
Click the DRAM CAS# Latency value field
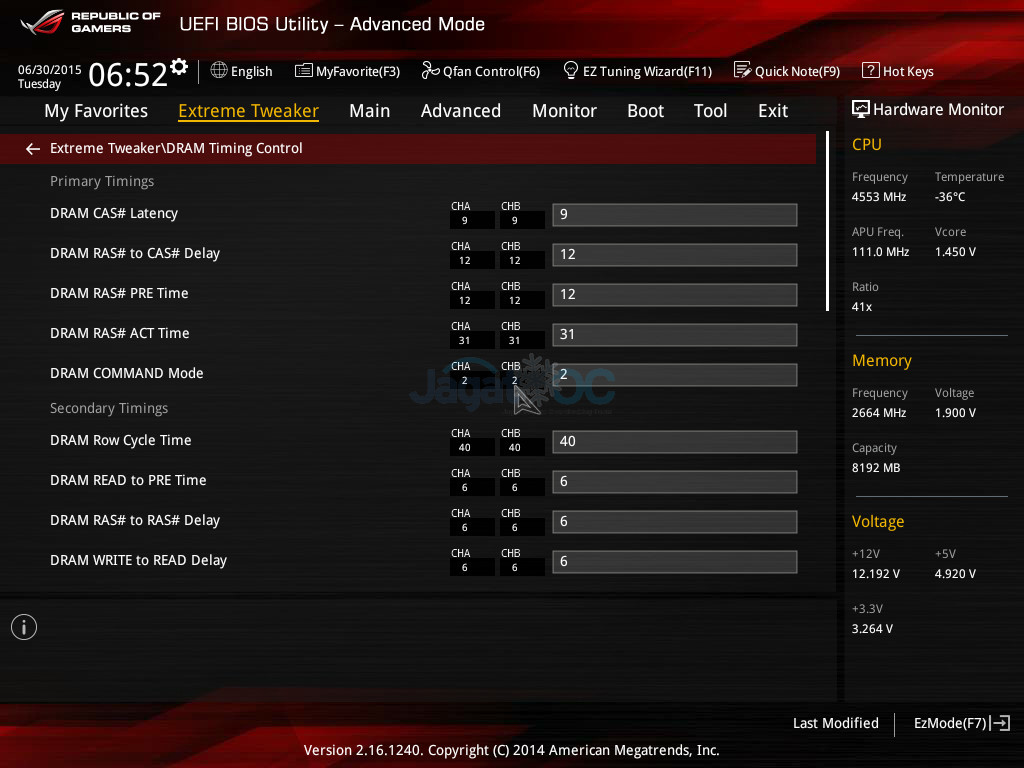tap(674, 215)
